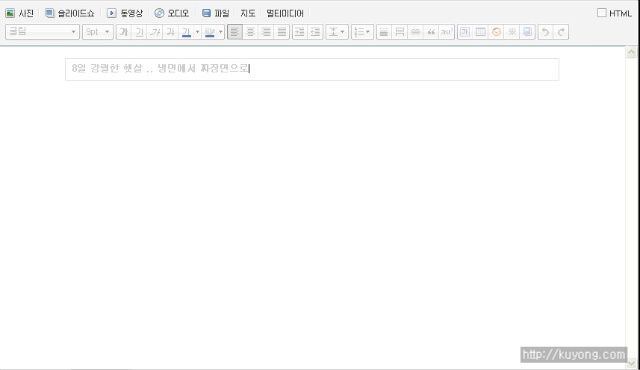Apply the current font color
640x370 pixels.
click(186, 32)
